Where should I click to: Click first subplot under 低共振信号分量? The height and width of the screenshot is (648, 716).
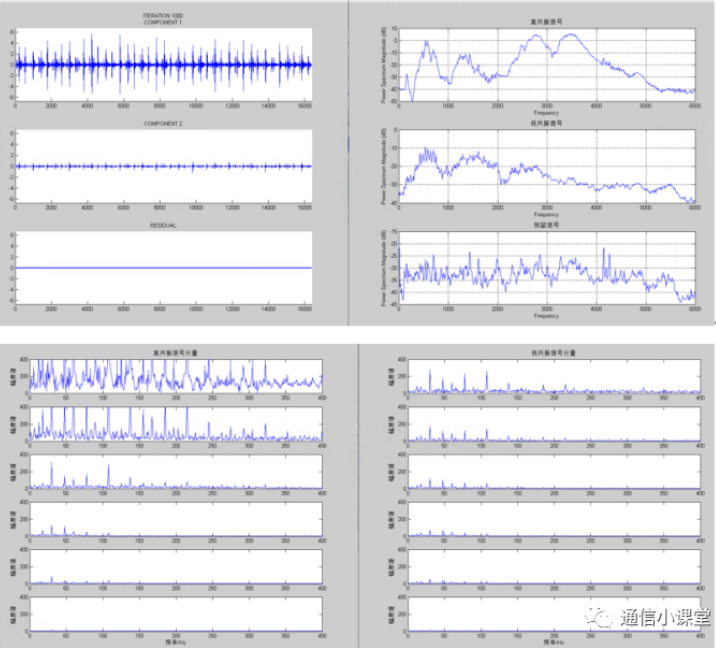click(x=546, y=374)
